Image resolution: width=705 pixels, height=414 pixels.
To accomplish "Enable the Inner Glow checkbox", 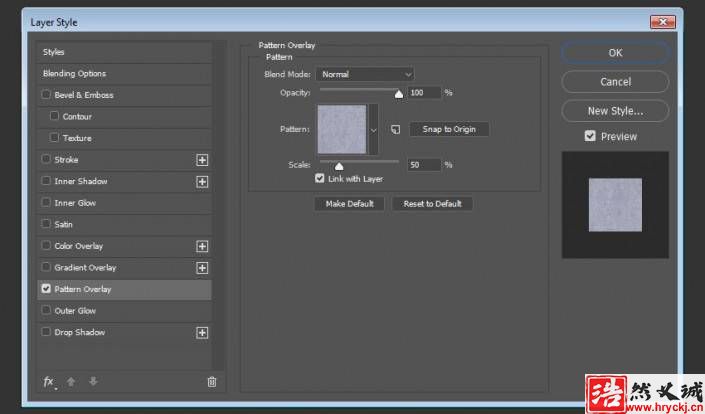I will pos(46,202).
